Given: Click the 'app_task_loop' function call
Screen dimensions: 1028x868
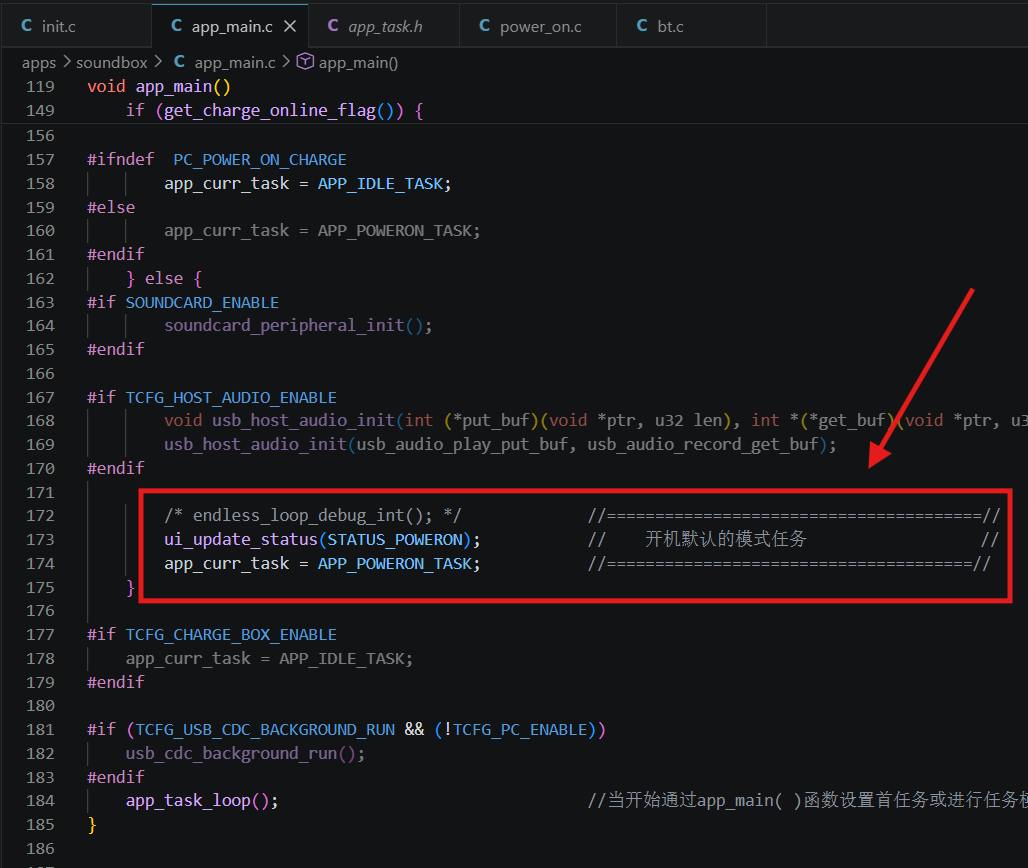Looking at the screenshot, I should tap(188, 801).
